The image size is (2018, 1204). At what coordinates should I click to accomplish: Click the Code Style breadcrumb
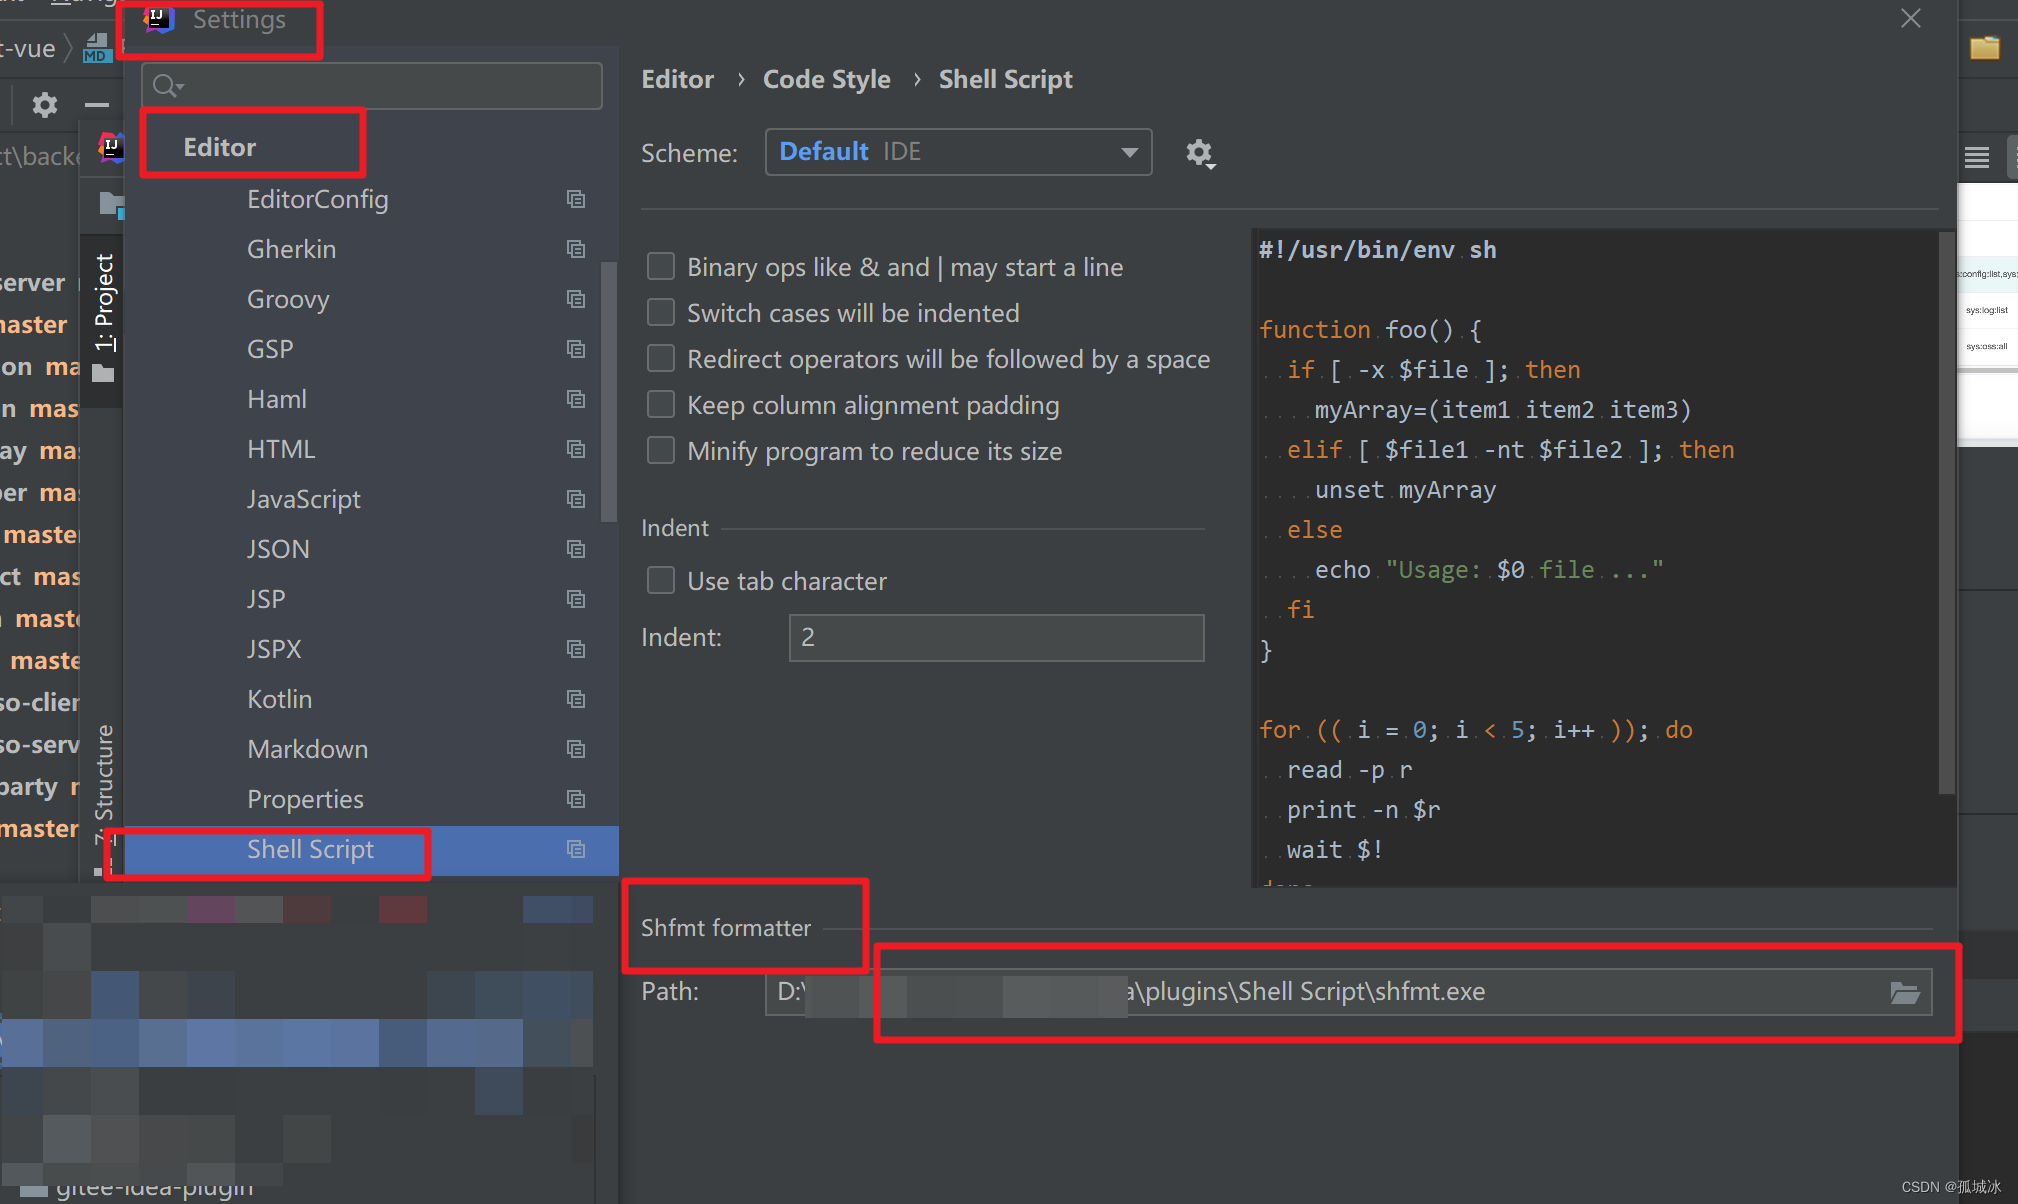pyautogui.click(x=826, y=79)
